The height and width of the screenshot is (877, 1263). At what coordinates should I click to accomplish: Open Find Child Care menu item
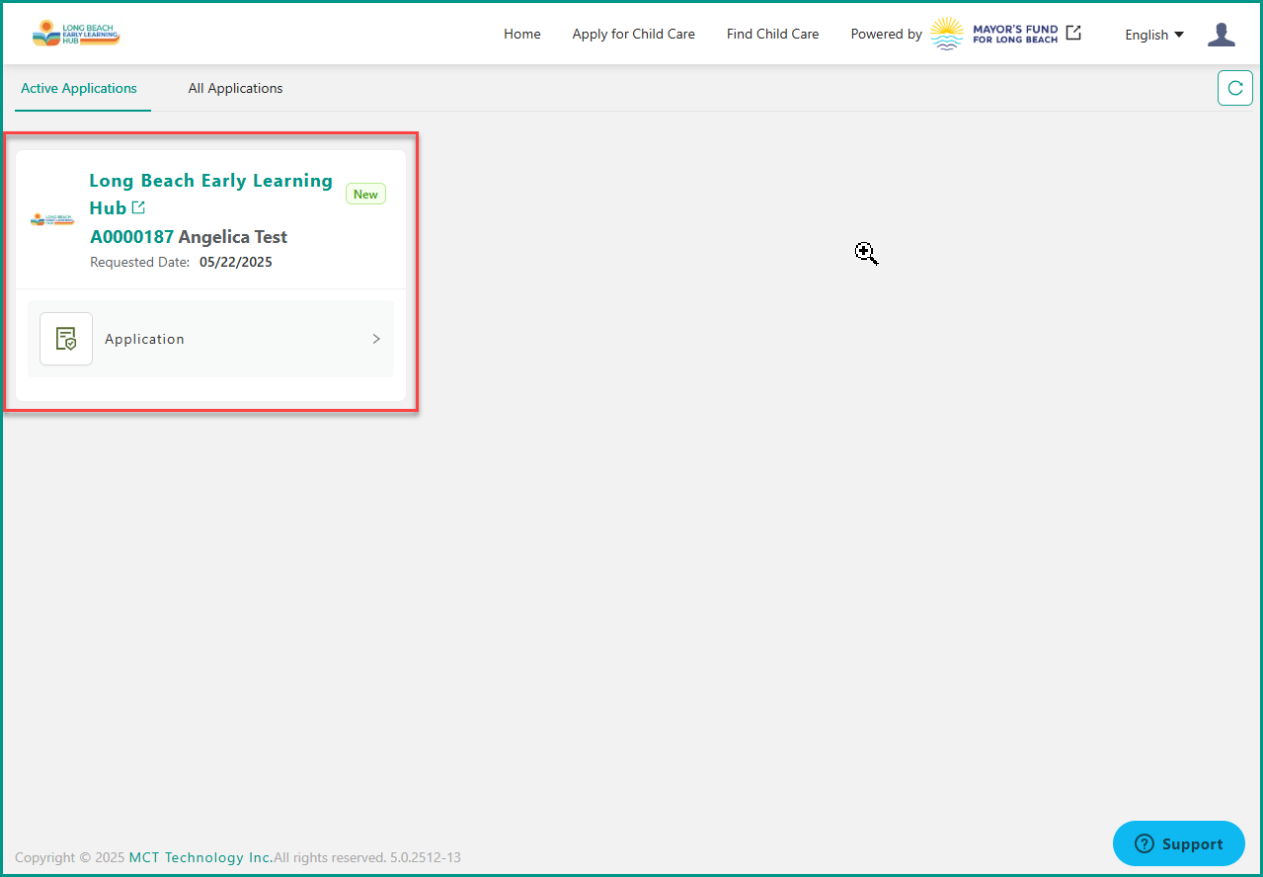tap(772, 34)
